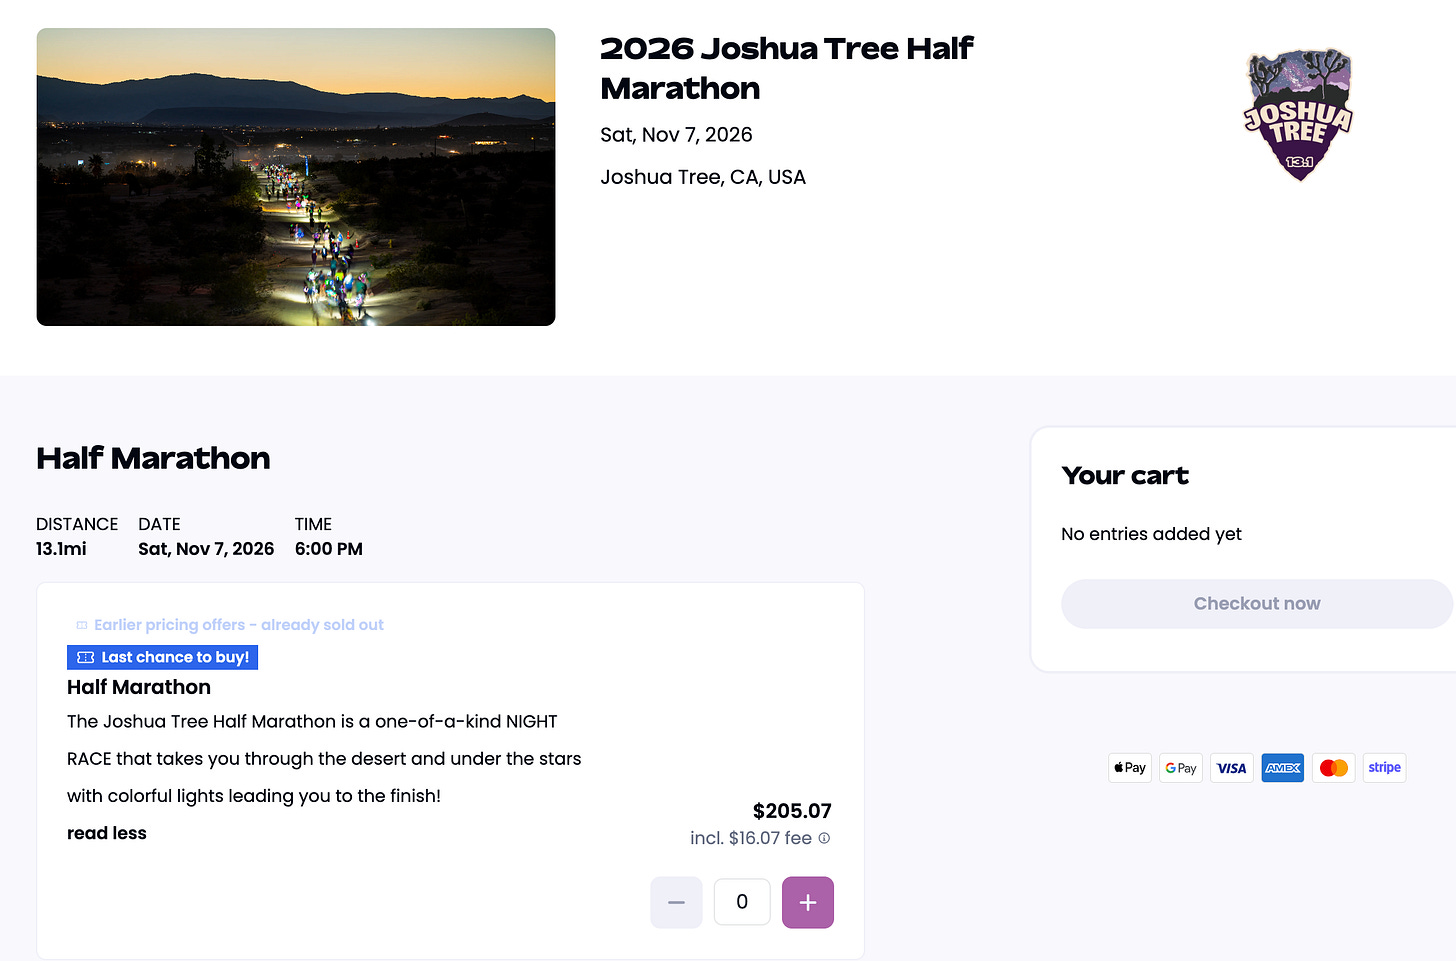Click the 2026 Joshua Tree Half Marathon title
The width and height of the screenshot is (1456, 961).
click(786, 68)
